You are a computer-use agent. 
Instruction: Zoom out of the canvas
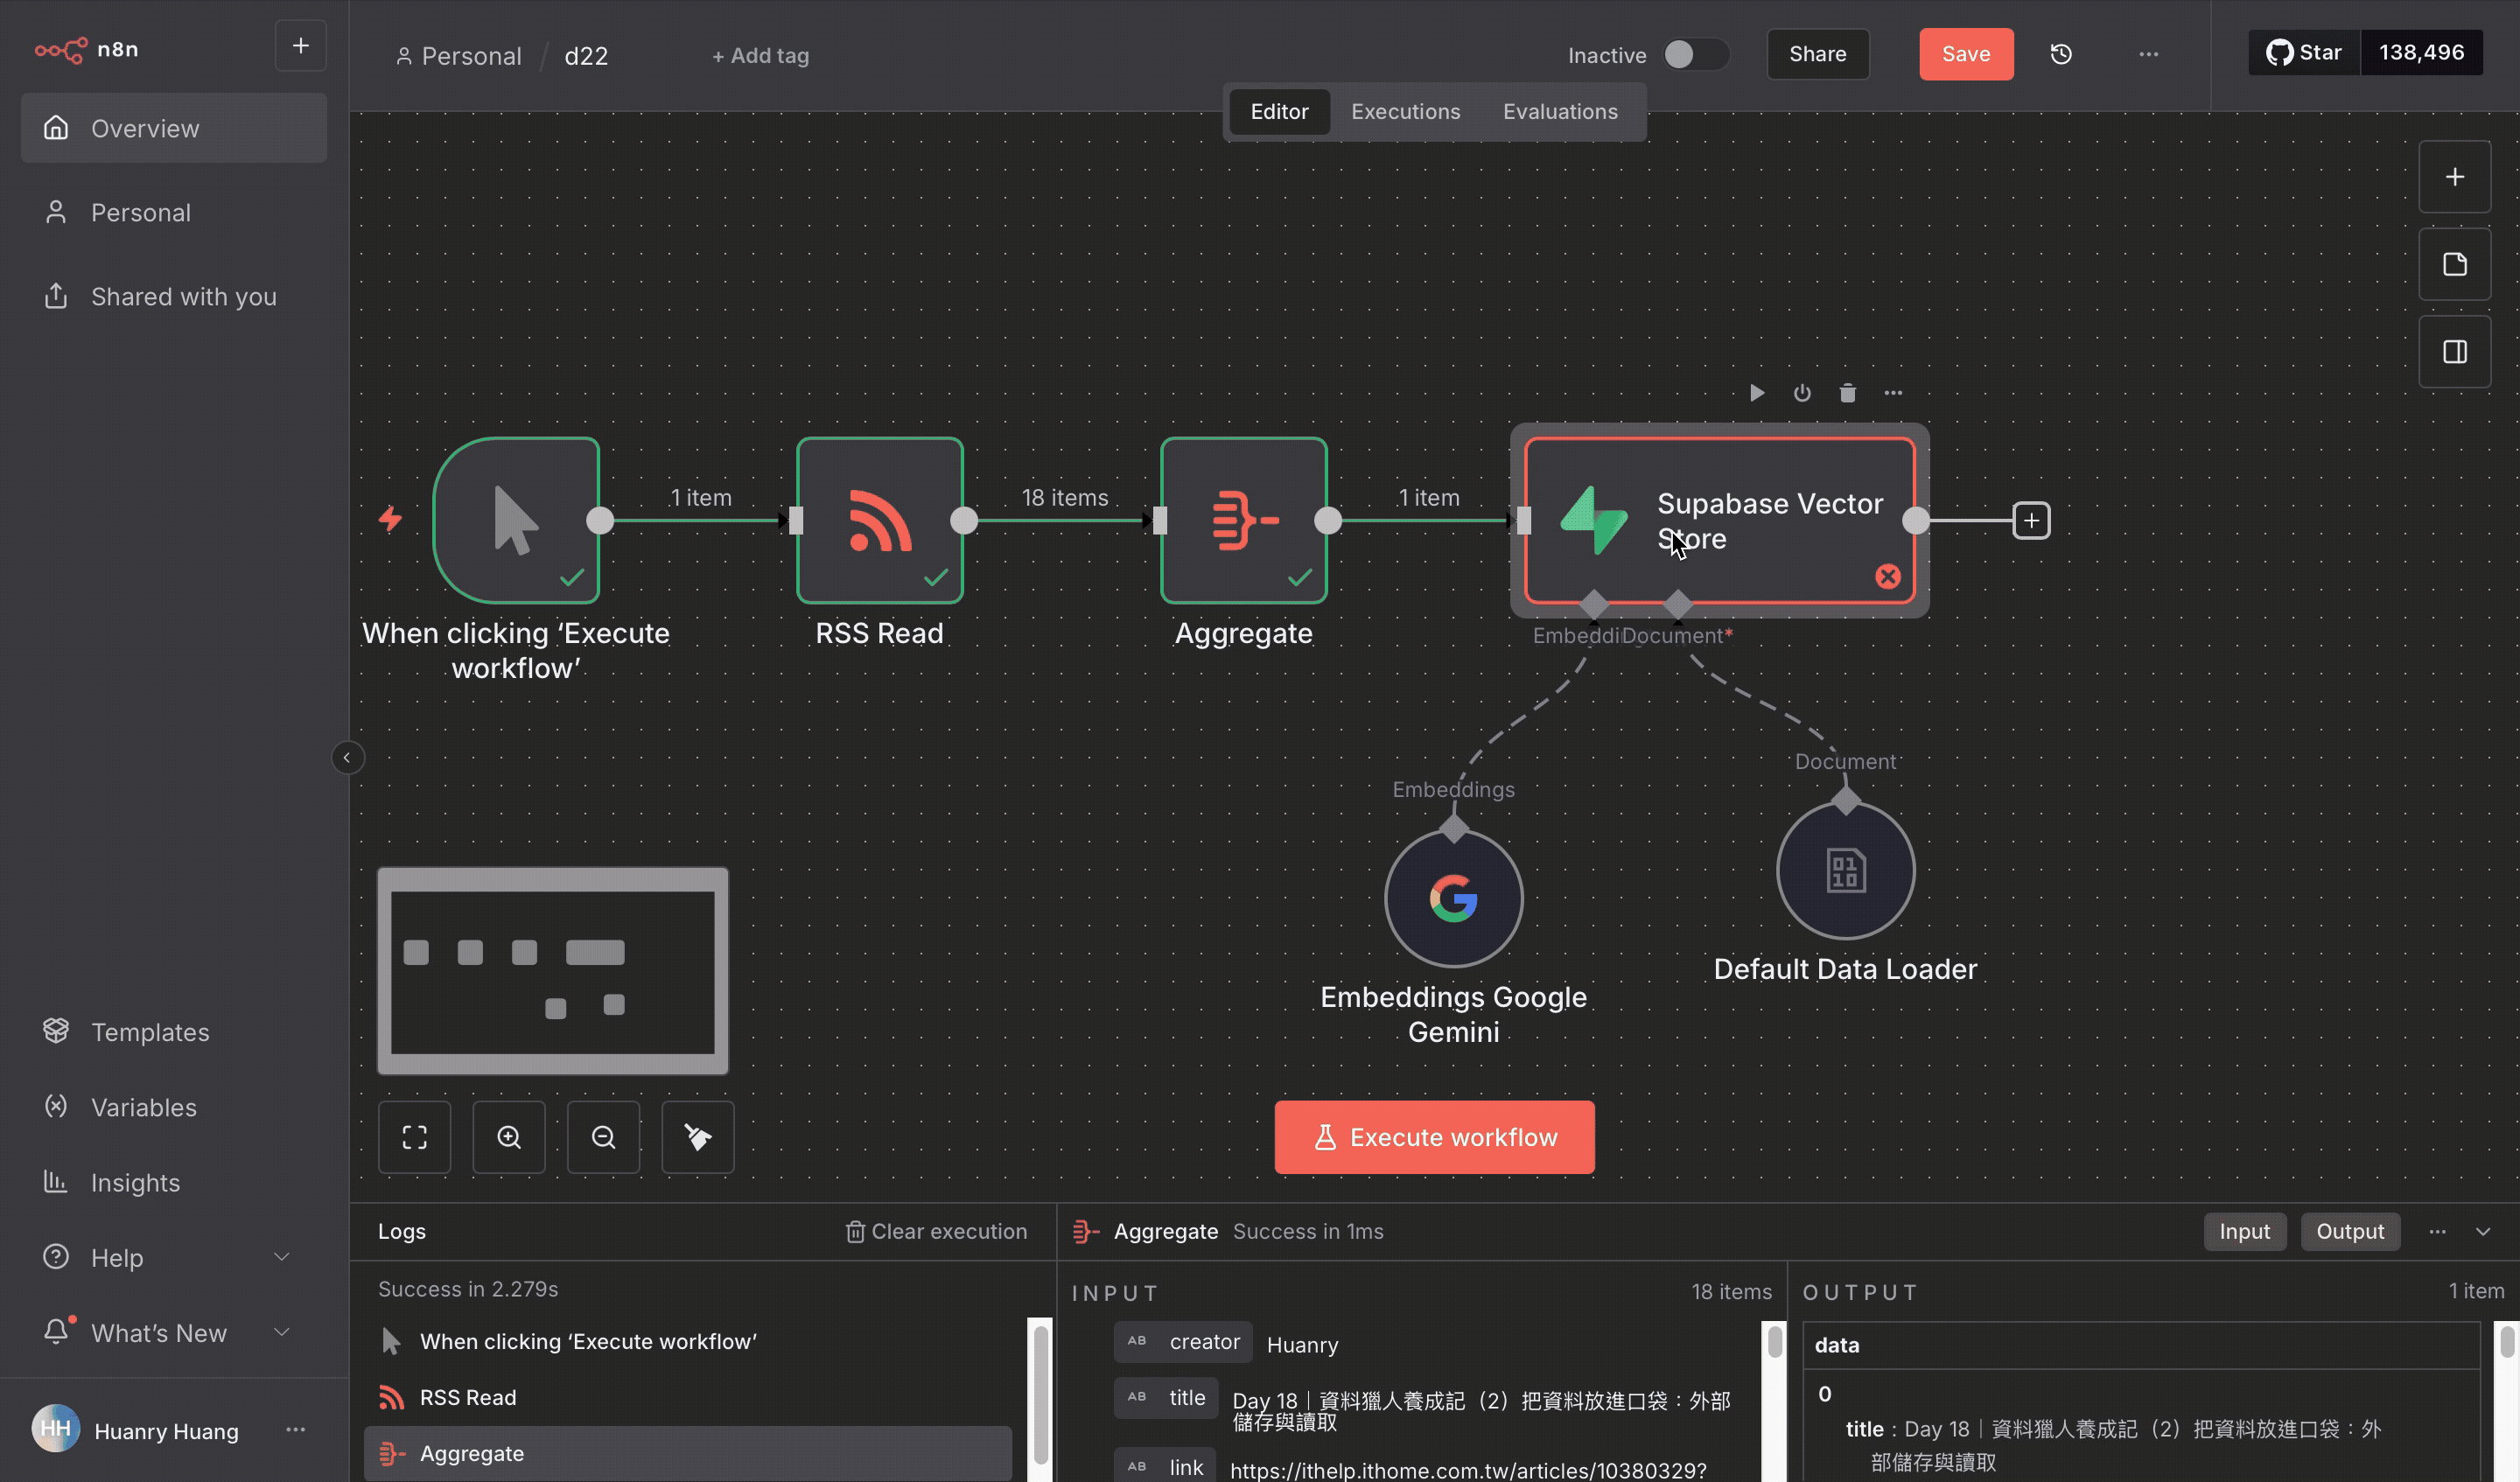(603, 1137)
